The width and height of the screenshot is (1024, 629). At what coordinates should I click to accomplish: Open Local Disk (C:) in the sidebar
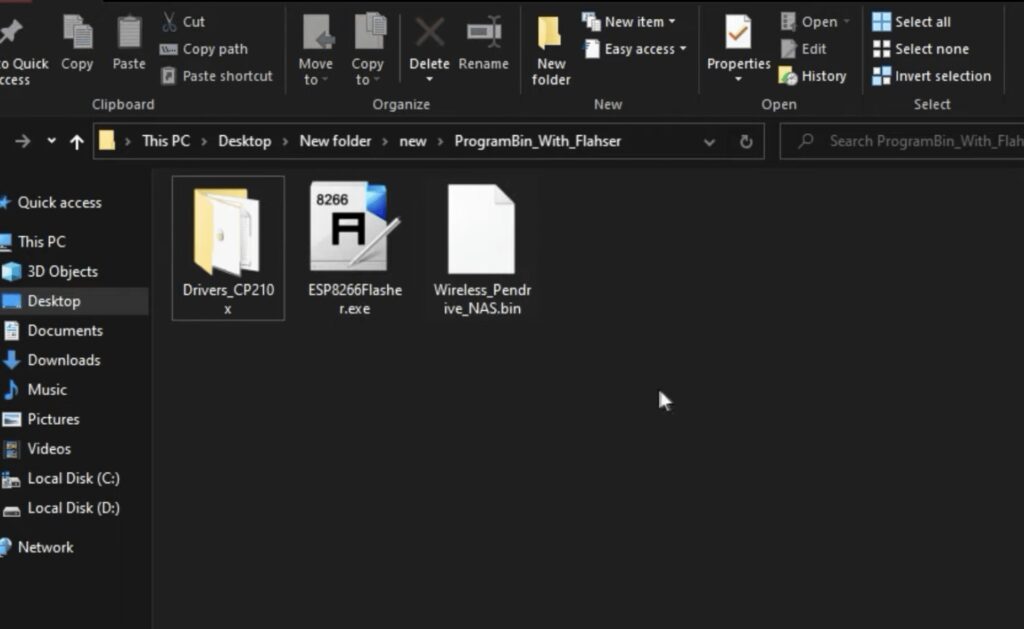[x=73, y=478]
